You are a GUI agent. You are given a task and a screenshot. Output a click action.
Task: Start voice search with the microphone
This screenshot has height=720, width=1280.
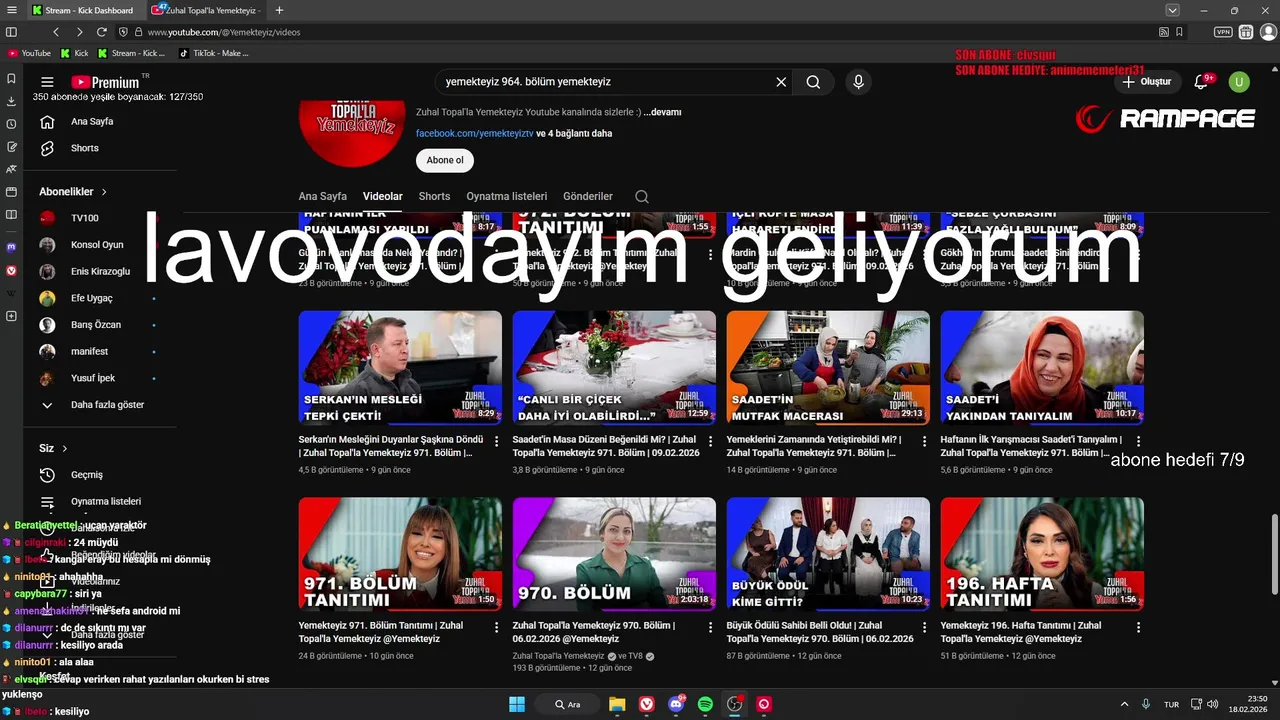[858, 82]
